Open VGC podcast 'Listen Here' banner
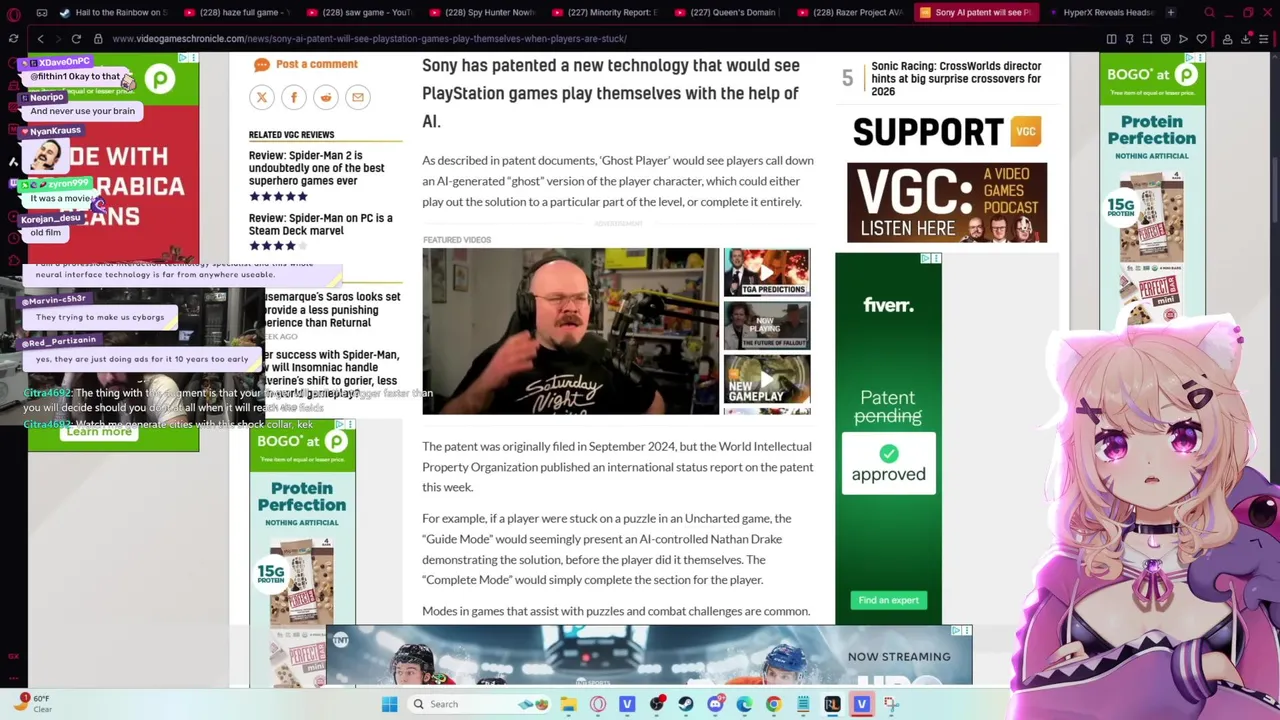This screenshot has height=720, width=1280. [x=947, y=203]
